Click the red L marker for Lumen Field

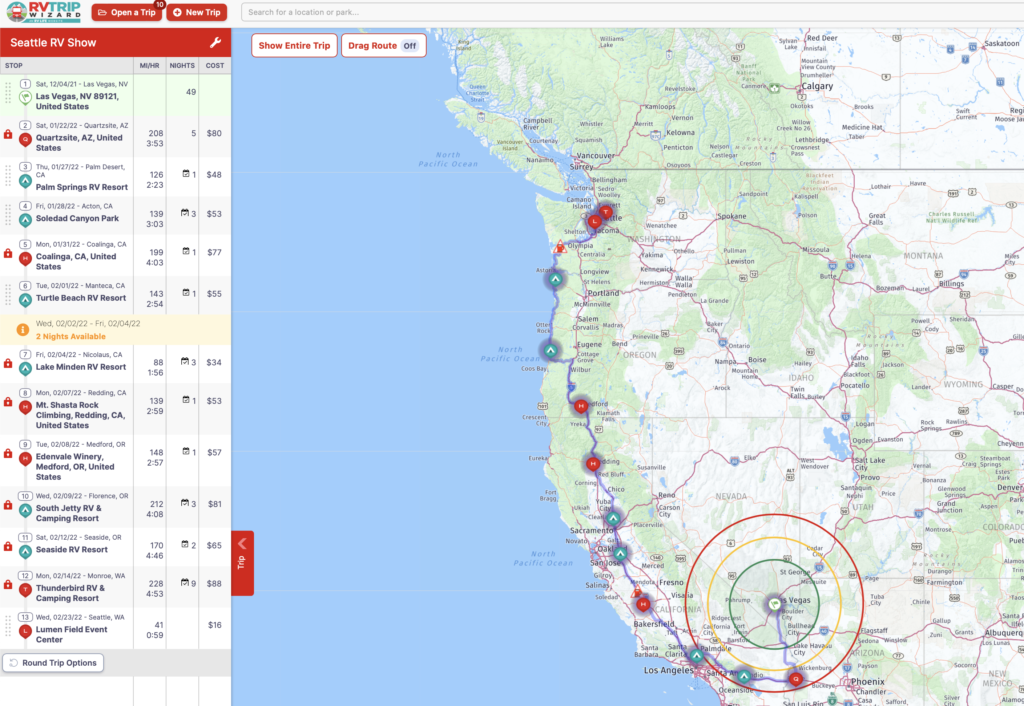tap(25, 631)
